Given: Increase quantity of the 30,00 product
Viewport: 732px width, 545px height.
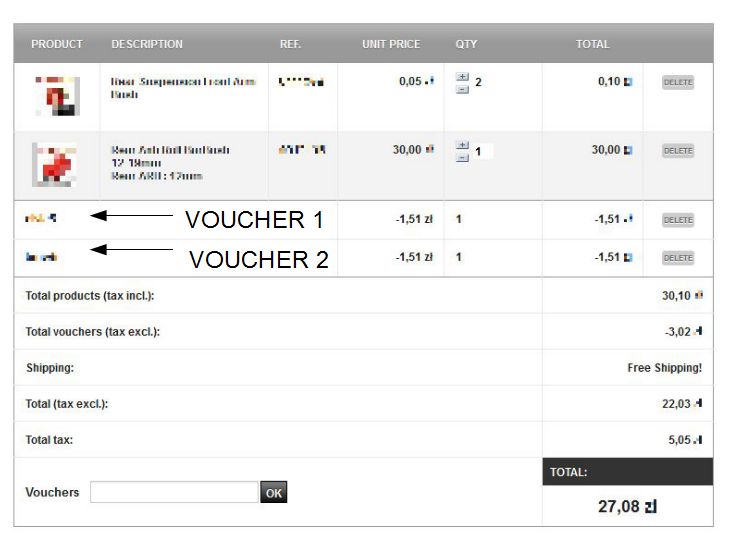Looking at the screenshot, I should click(462, 145).
